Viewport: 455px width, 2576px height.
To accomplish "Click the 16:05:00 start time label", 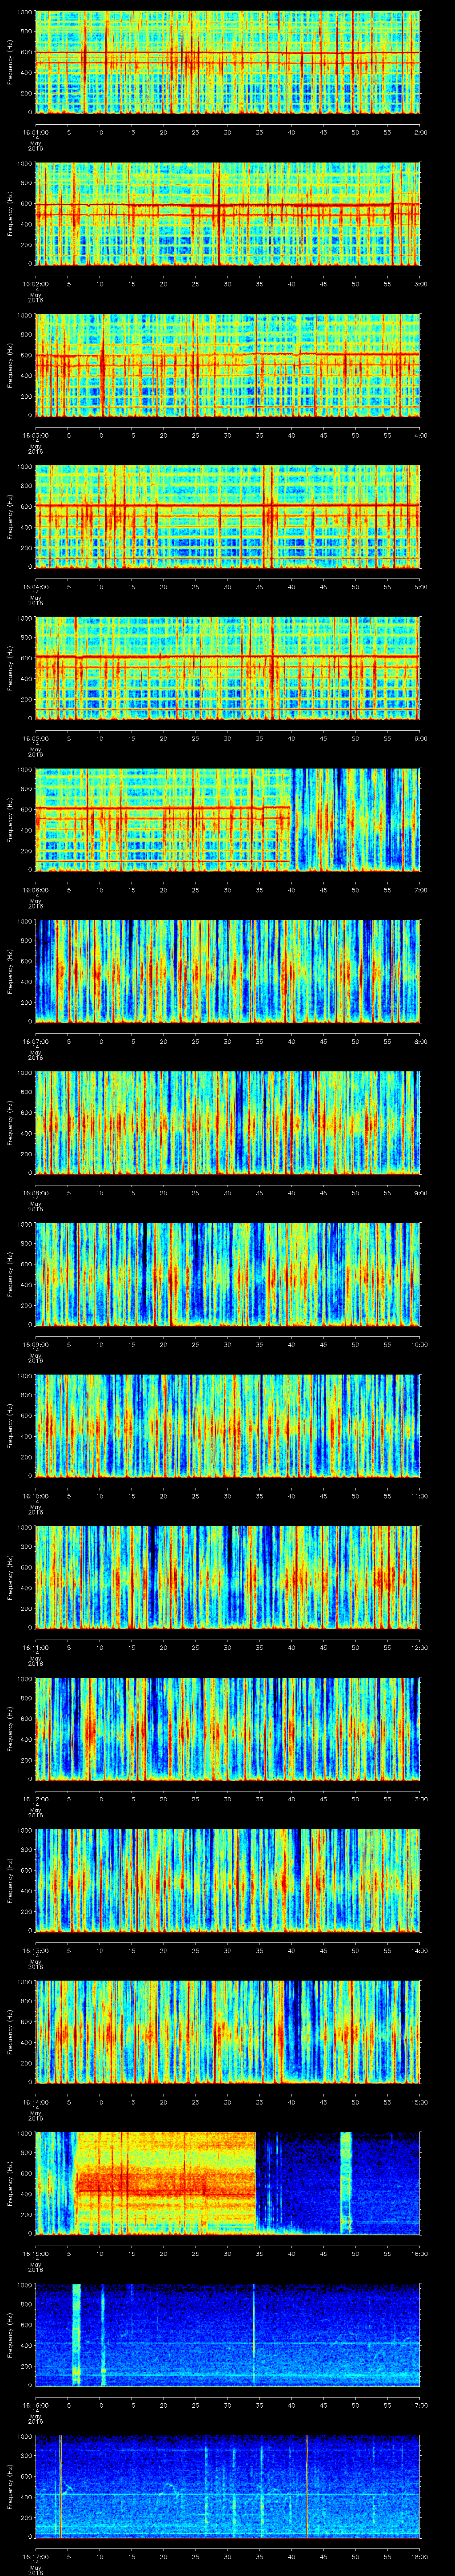I will coord(36,738).
